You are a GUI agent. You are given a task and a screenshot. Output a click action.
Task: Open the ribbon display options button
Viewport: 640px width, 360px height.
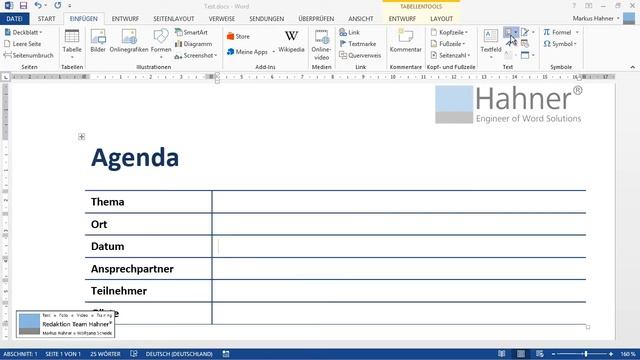tap(589, 6)
